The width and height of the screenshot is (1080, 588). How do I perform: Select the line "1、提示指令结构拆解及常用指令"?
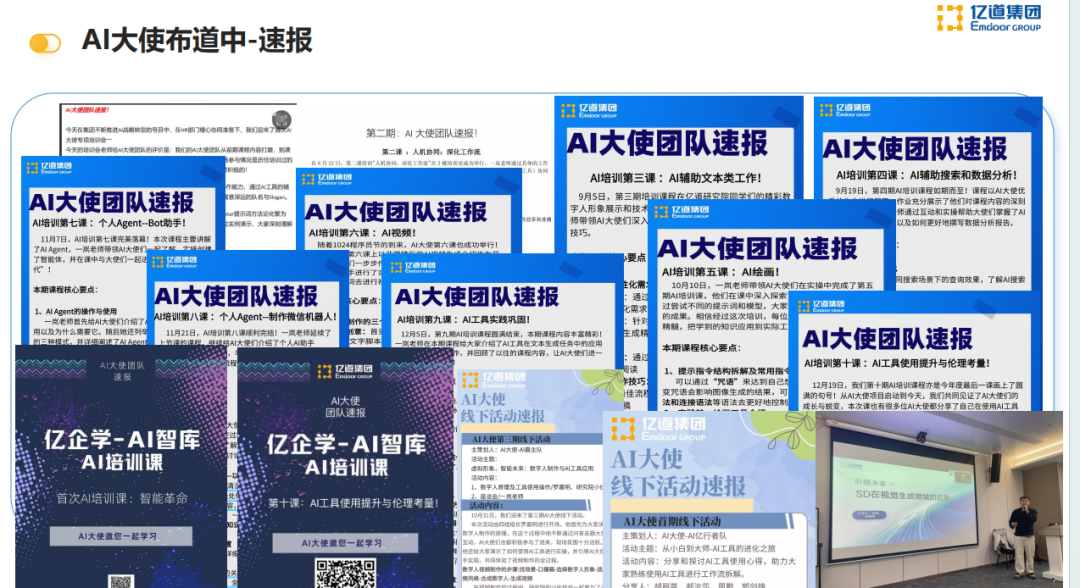(727, 370)
